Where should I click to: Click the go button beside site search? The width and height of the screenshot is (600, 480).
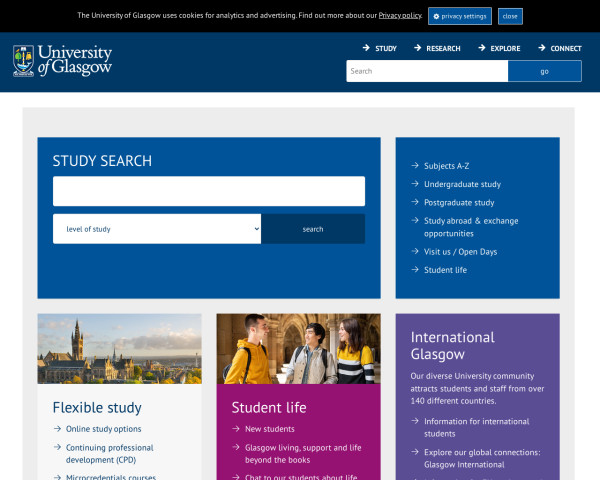545,71
